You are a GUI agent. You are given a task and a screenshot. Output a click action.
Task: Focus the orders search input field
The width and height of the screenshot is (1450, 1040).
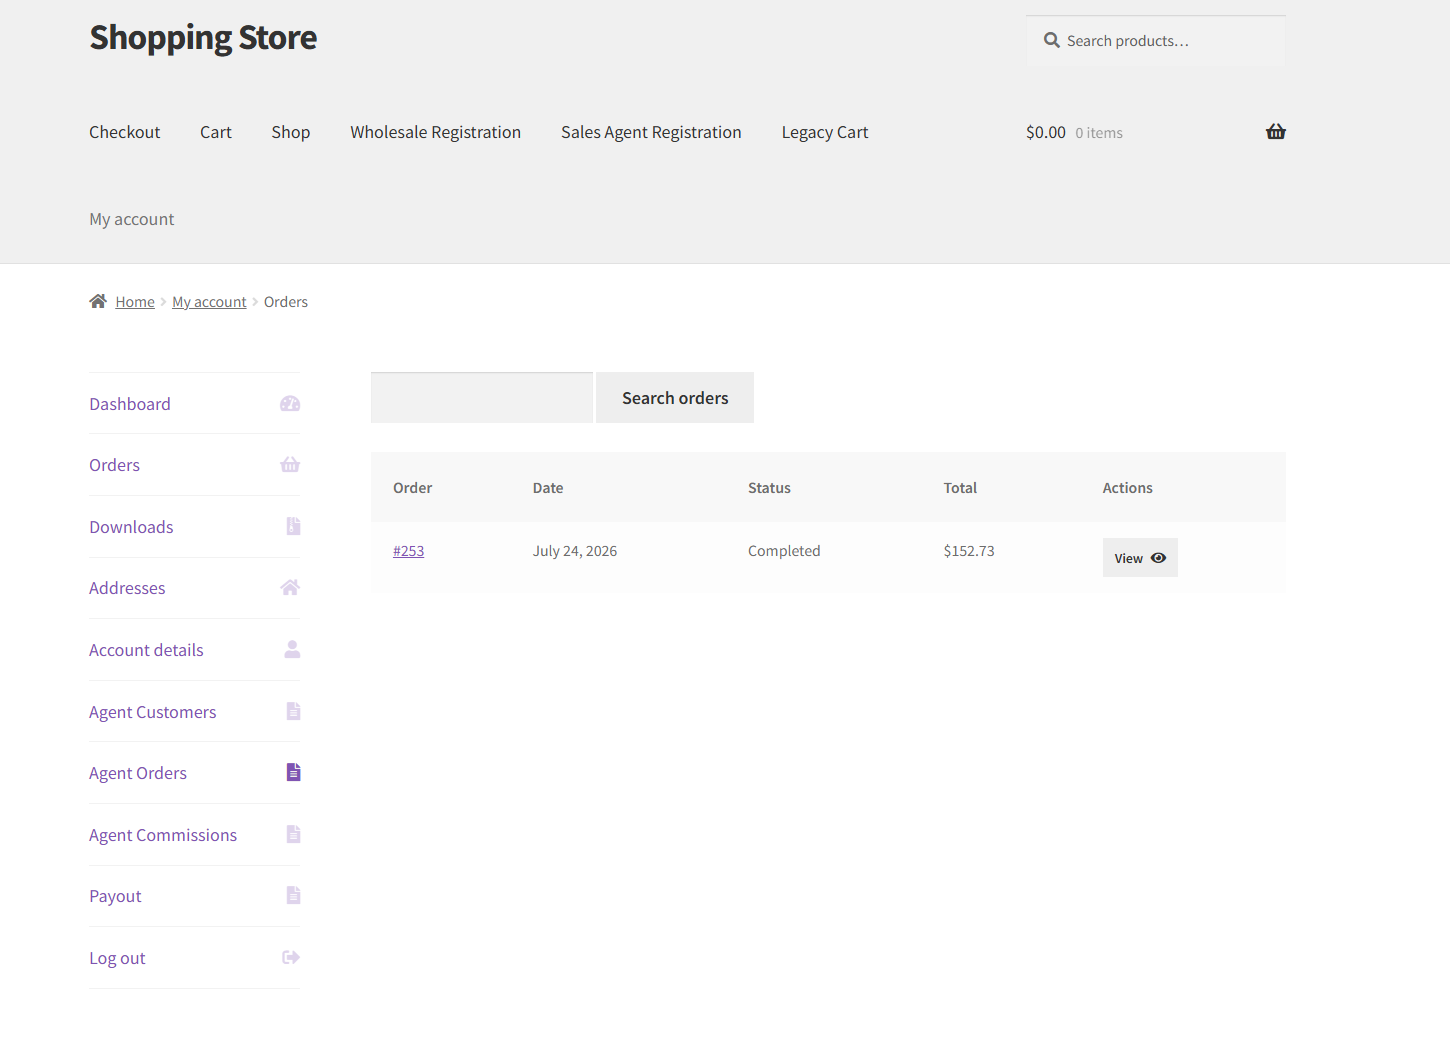point(482,398)
